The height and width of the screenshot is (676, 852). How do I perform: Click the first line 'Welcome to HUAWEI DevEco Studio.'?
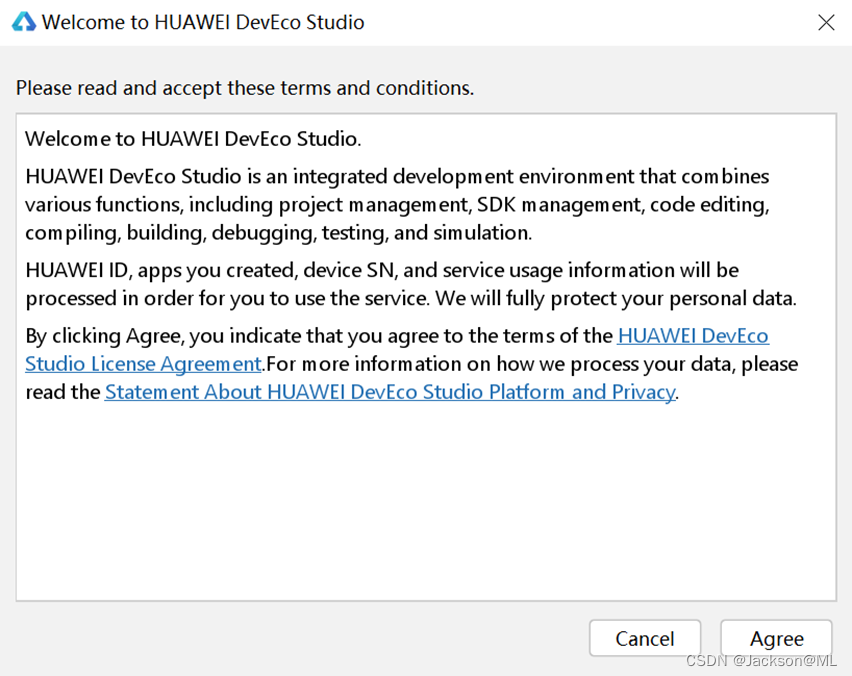coord(193,139)
